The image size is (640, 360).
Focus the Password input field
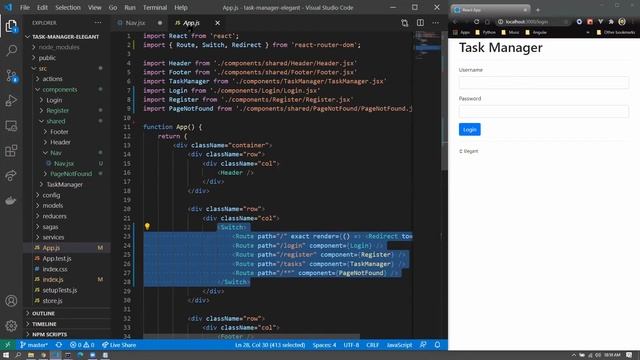pos(544,111)
